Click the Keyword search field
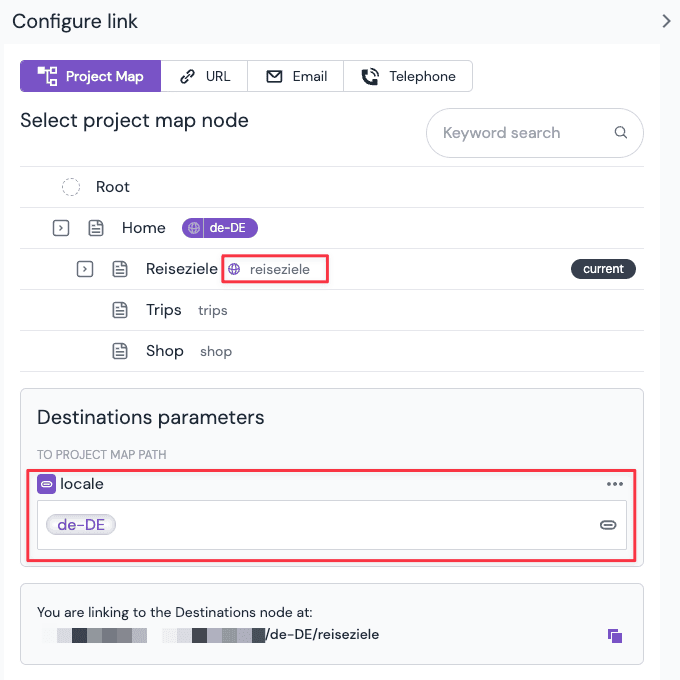Screen dimensions: 680x680 pyautogui.click(x=520, y=133)
